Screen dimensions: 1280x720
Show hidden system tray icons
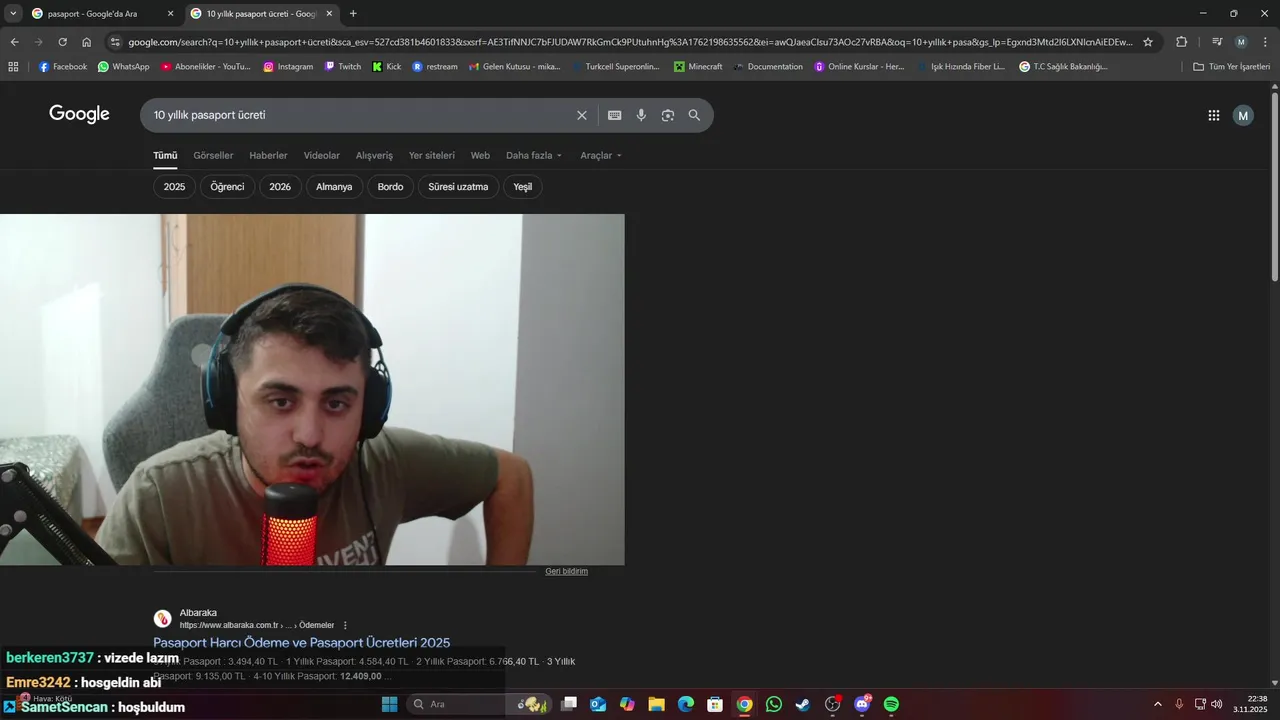point(1158,704)
